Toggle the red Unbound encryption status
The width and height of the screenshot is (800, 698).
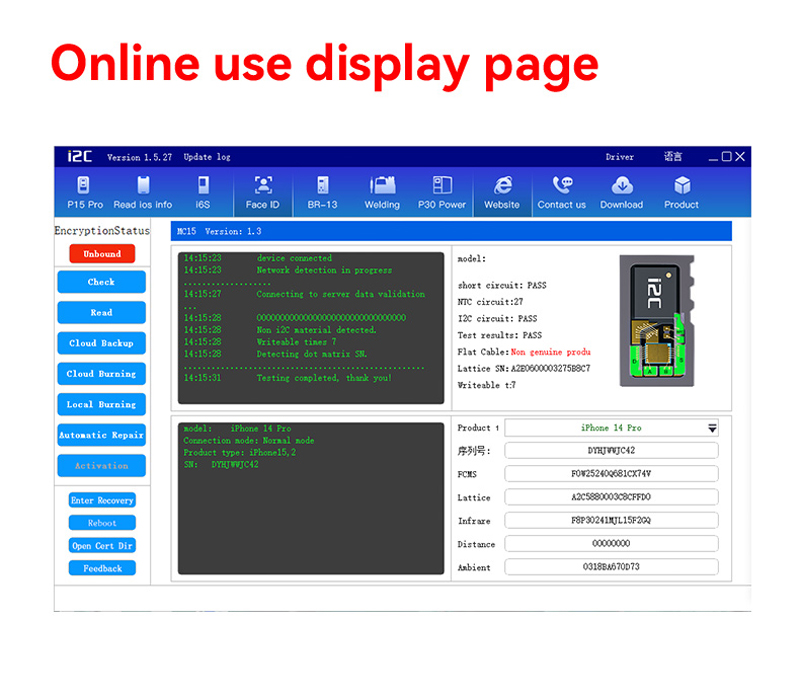[x=102, y=254]
